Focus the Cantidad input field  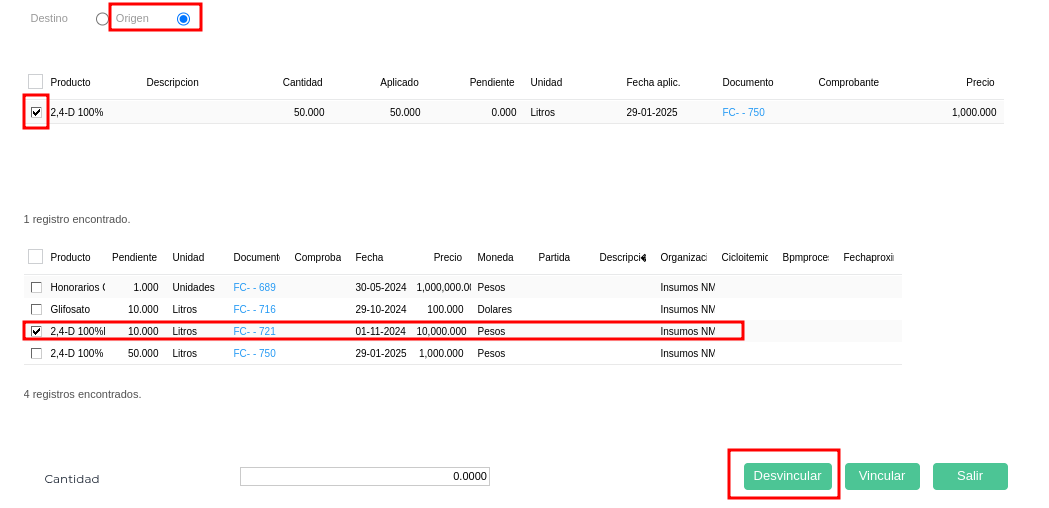364,476
